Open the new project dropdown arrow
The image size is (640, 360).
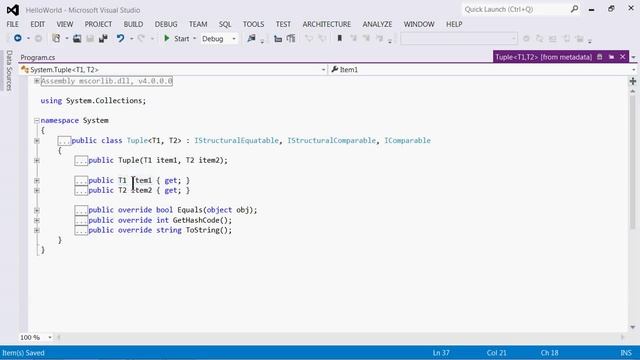[x=67, y=39]
